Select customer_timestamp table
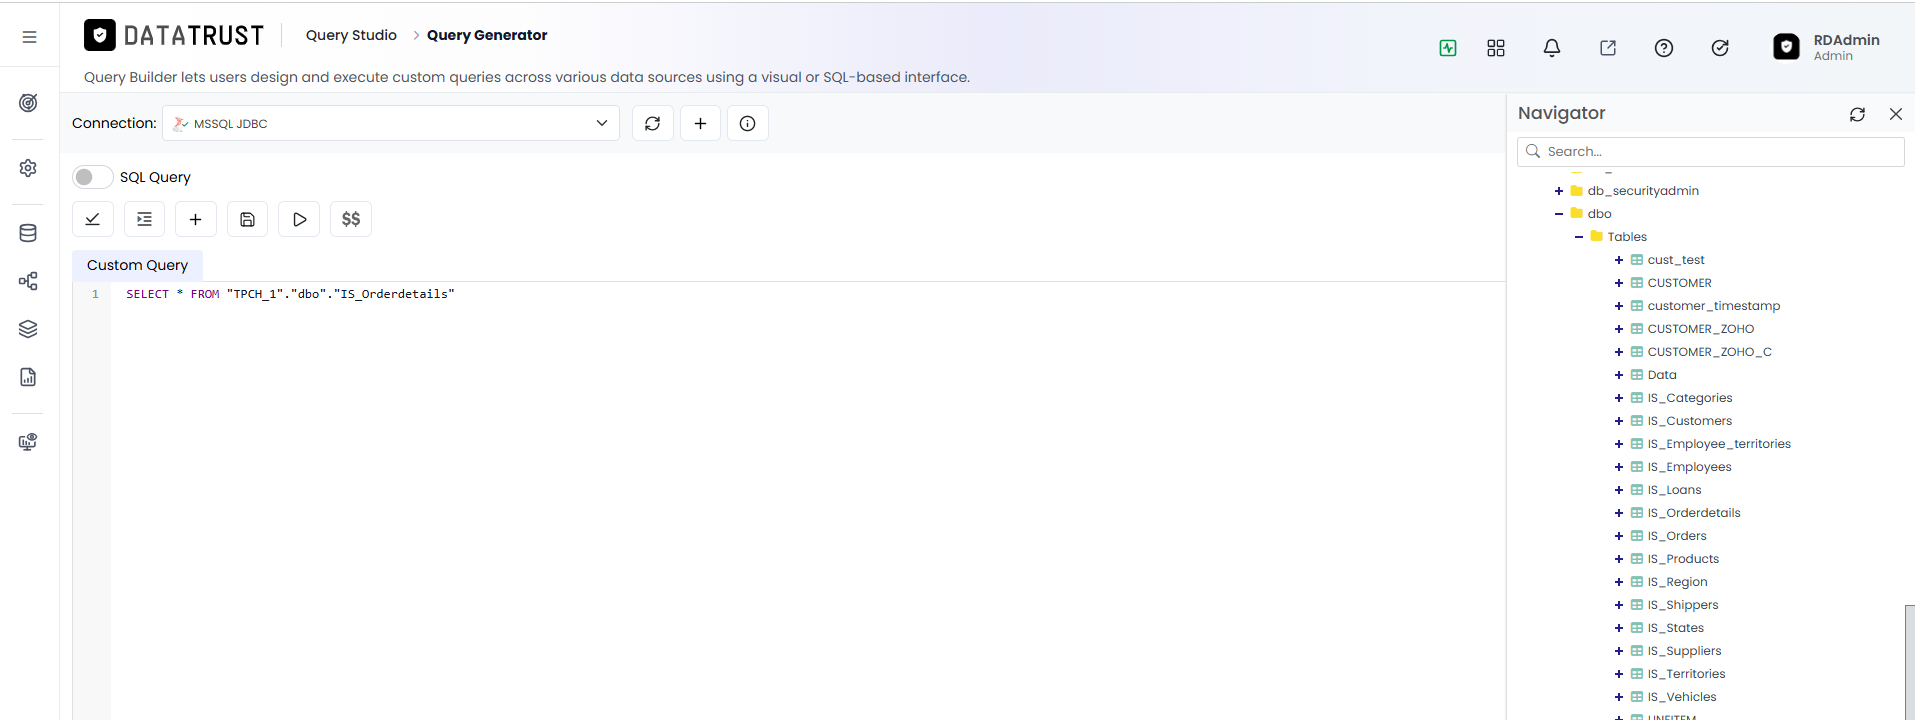Screen dimensions: 1915x720 [1713, 306]
